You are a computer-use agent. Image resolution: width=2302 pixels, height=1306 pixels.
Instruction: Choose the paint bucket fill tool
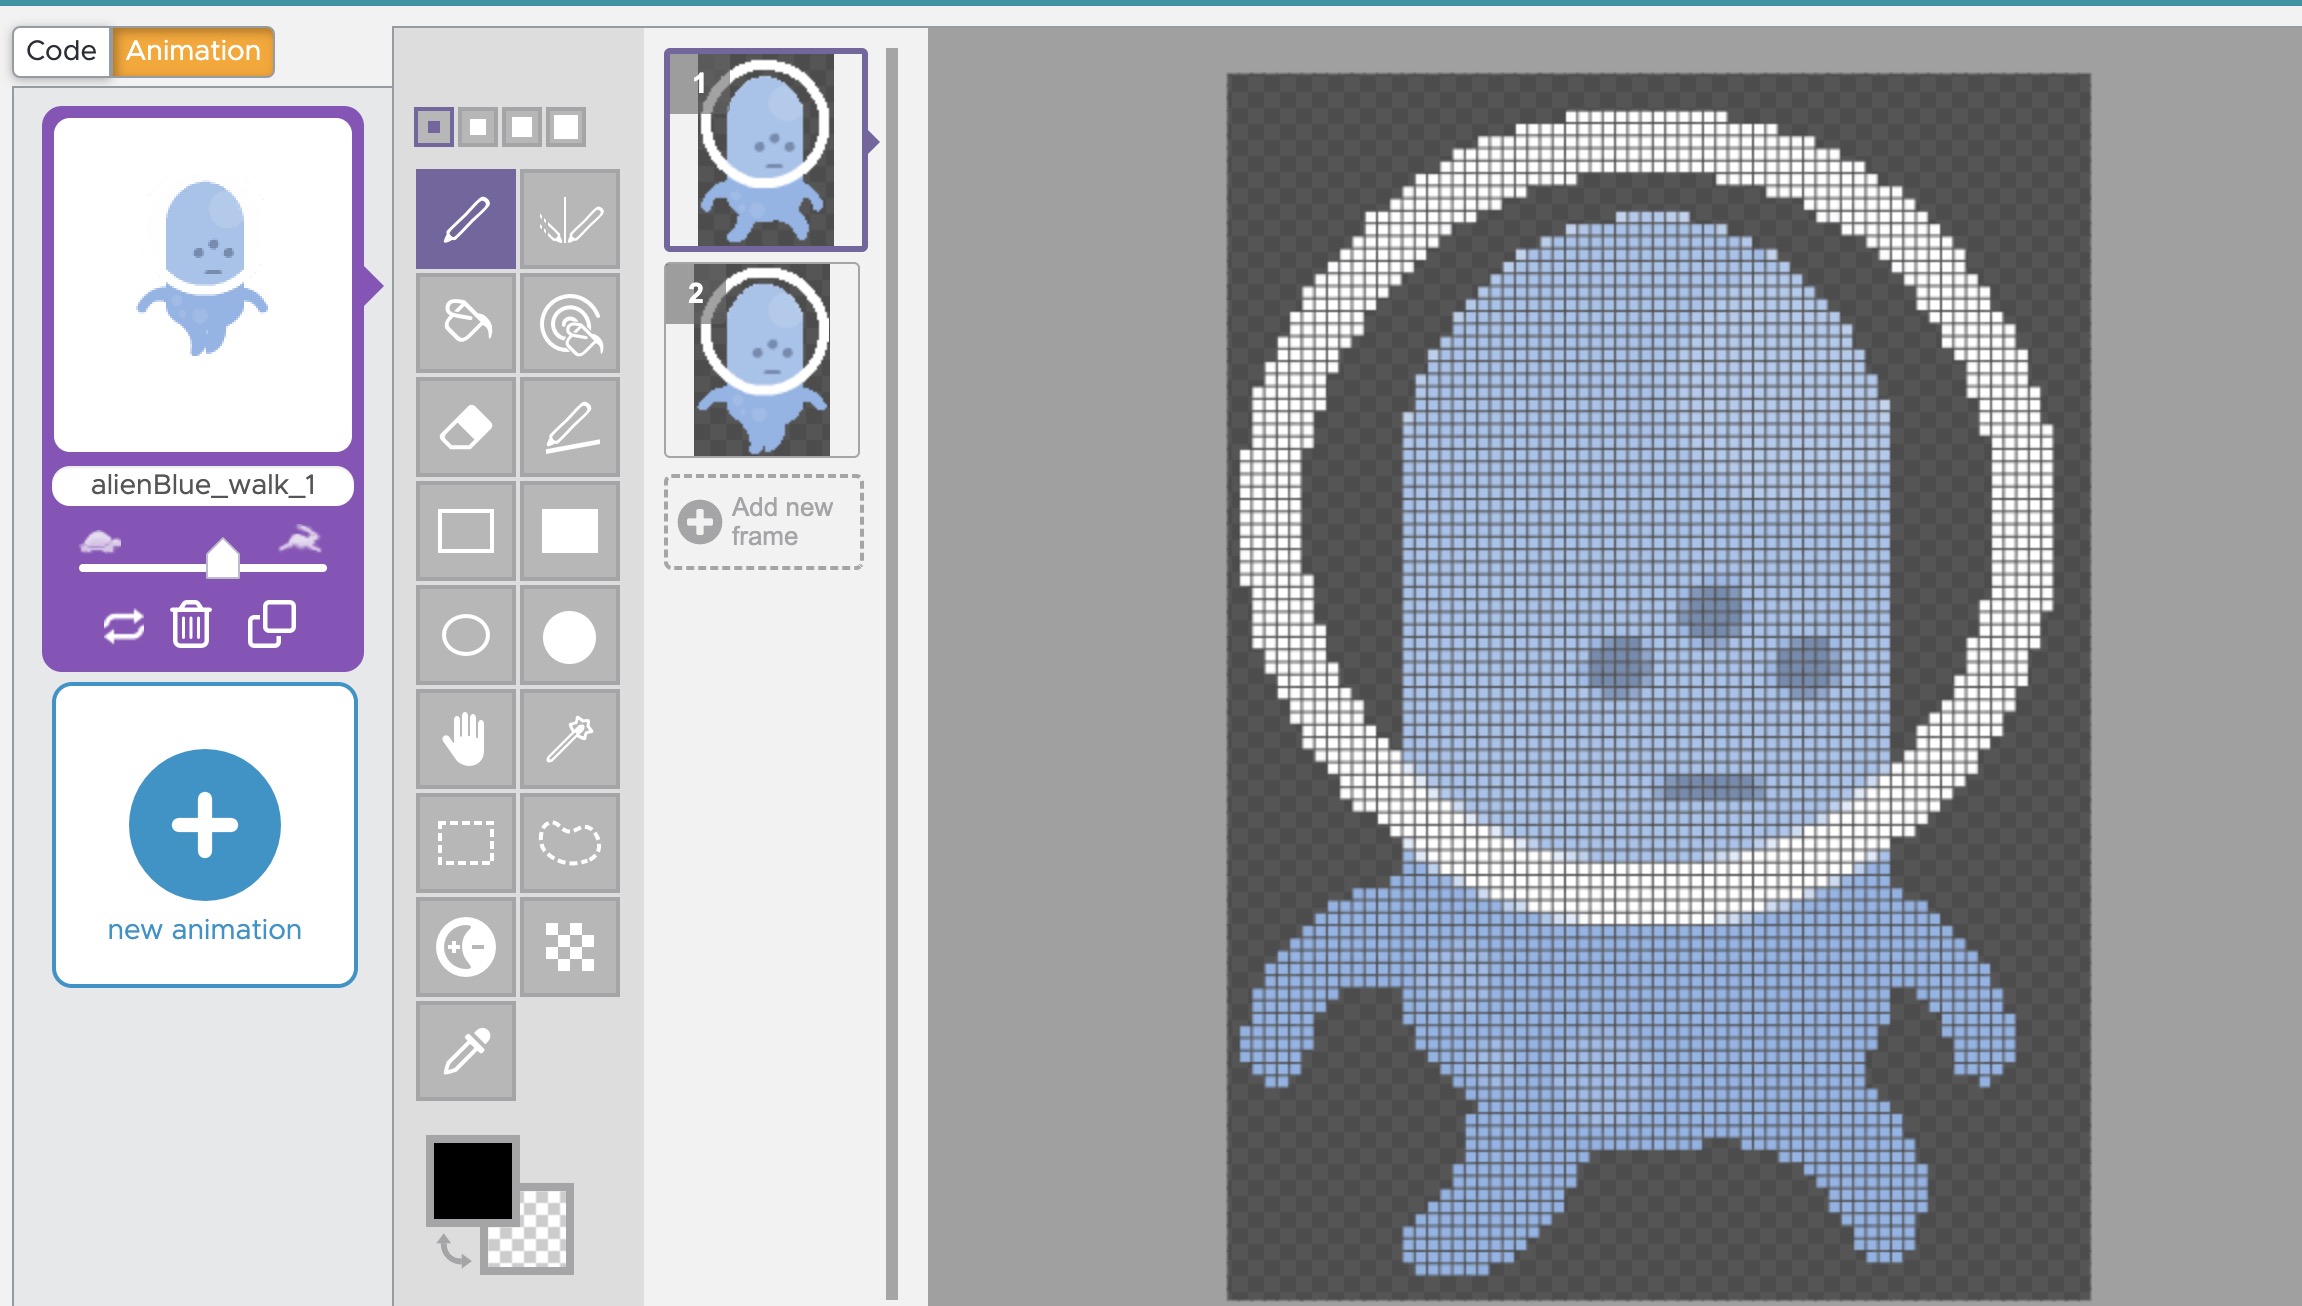(x=466, y=323)
